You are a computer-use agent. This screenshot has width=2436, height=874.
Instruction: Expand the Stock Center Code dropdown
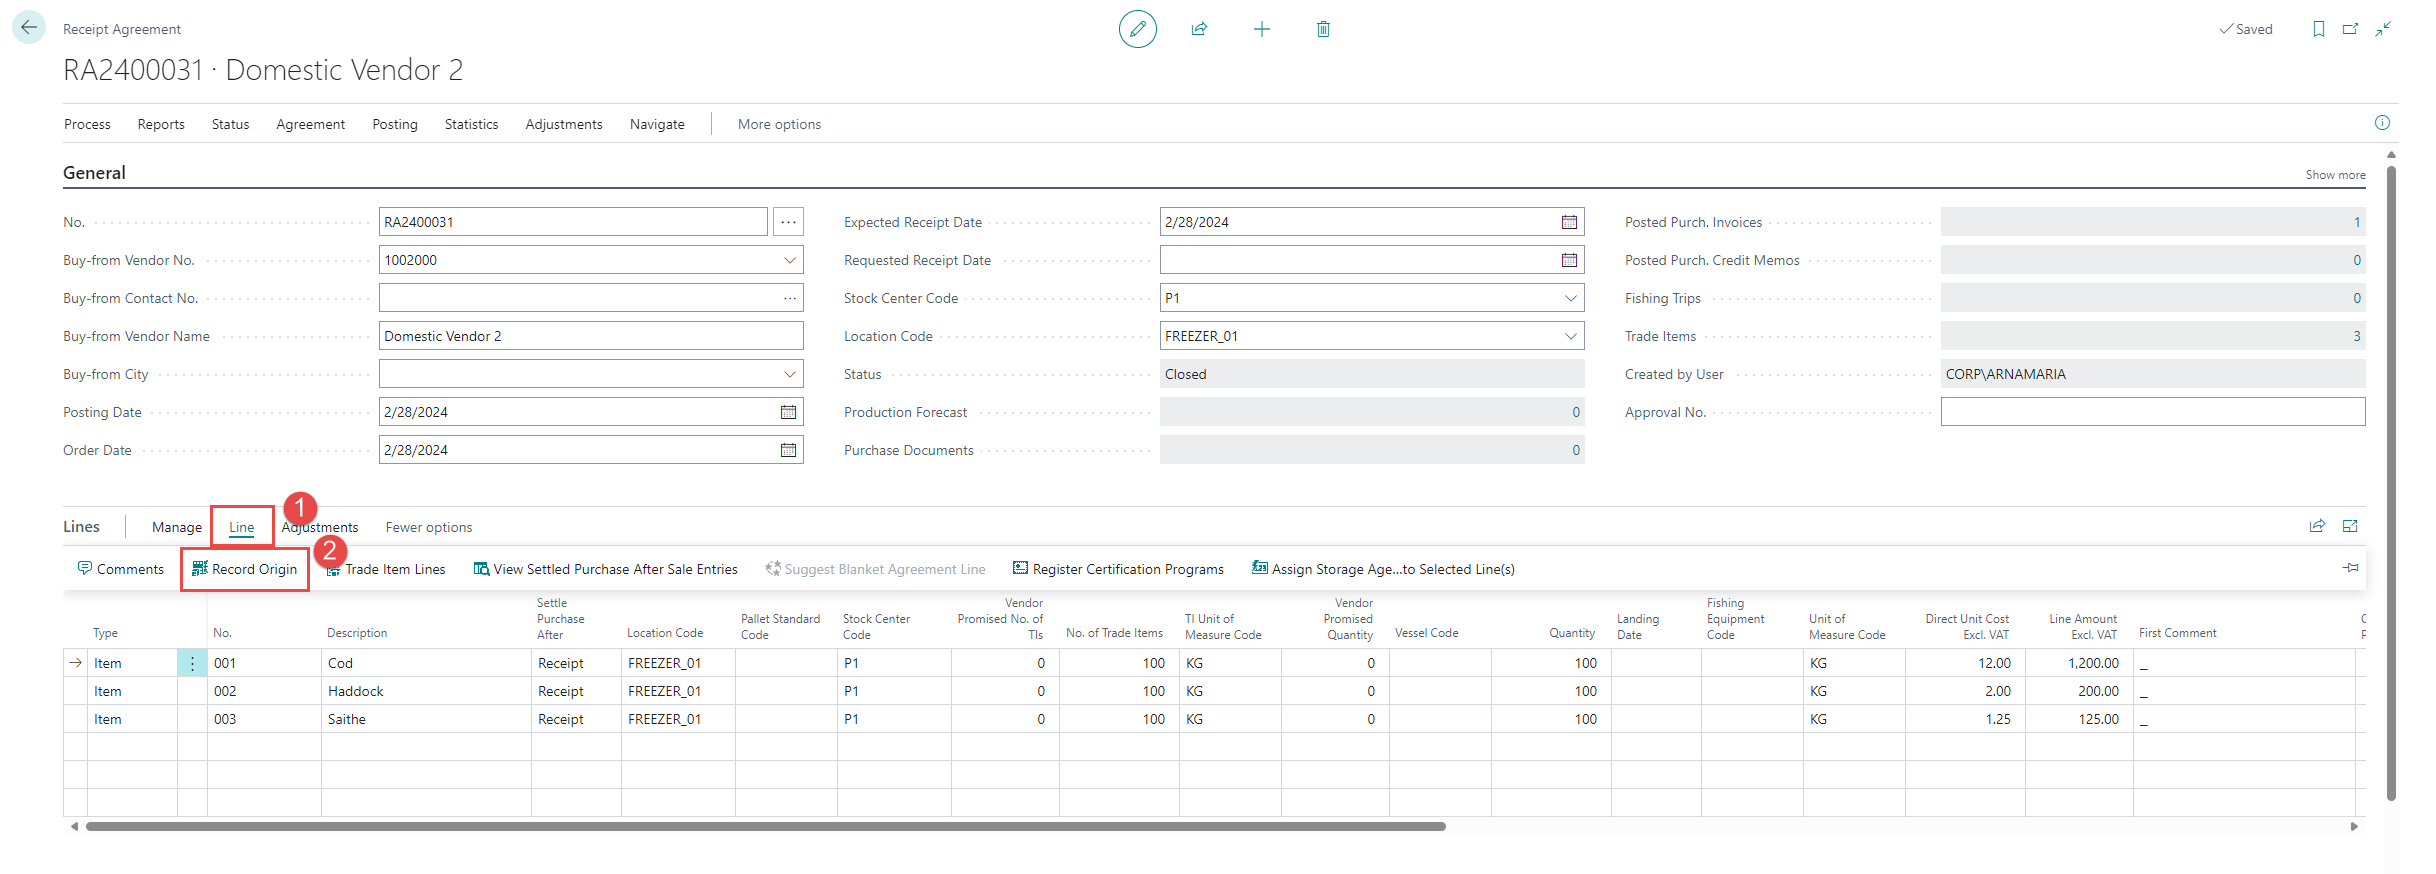coord(1570,298)
